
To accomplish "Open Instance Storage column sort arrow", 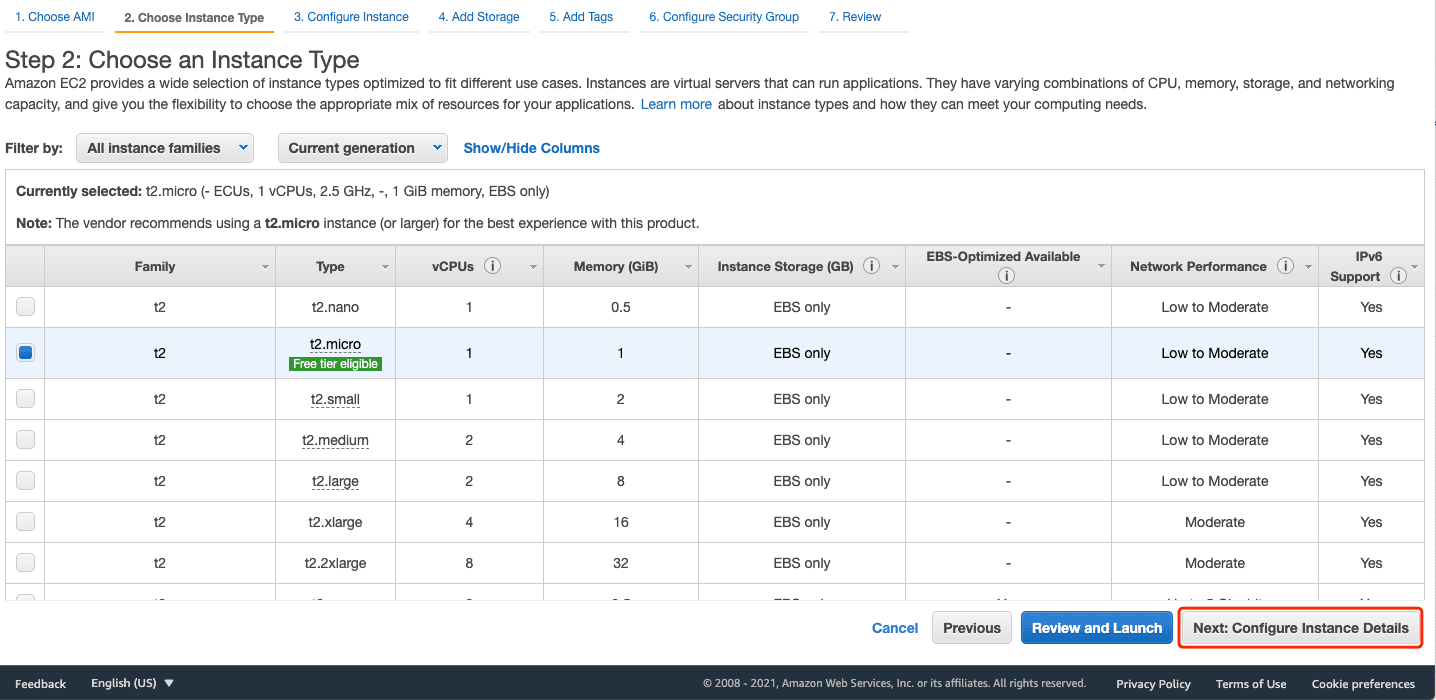I will [894, 267].
